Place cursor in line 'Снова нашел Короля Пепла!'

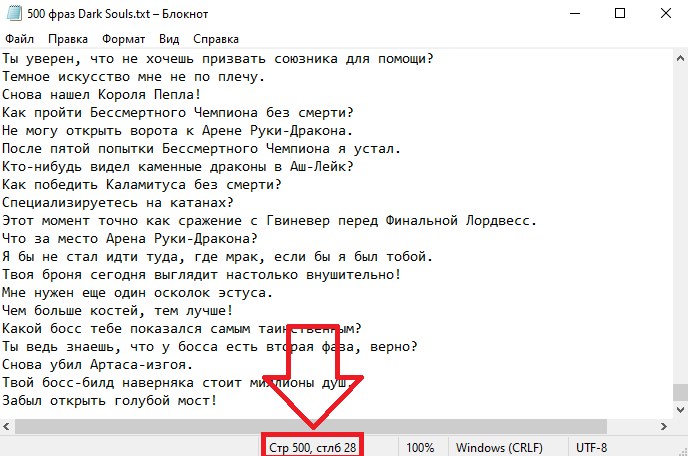(x=100, y=94)
